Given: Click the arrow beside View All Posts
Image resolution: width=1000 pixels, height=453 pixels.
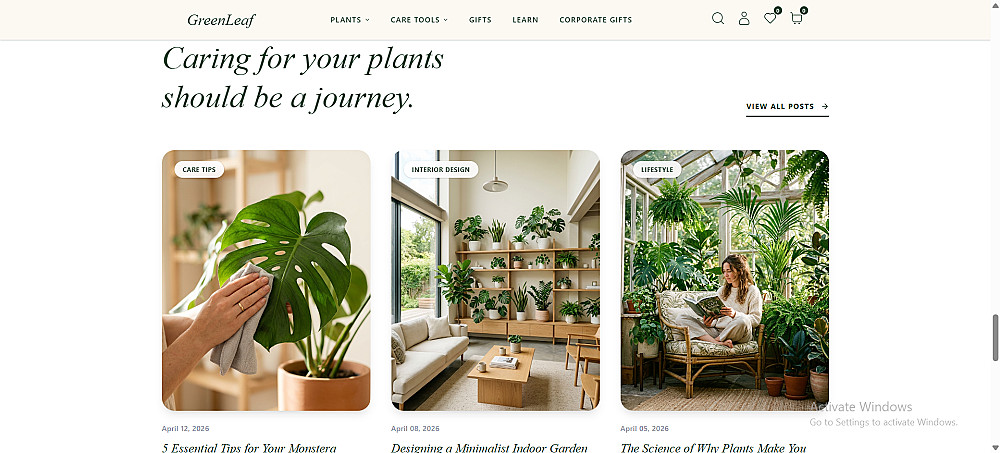Looking at the screenshot, I should tap(825, 107).
